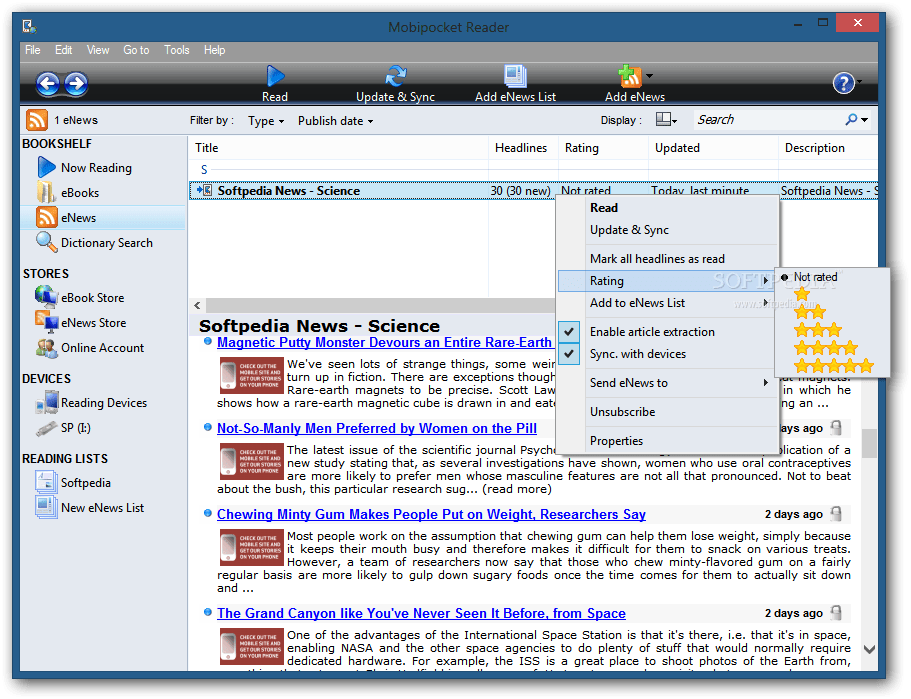Select Mark all headlines as read
911x699 pixels.
coord(668,259)
